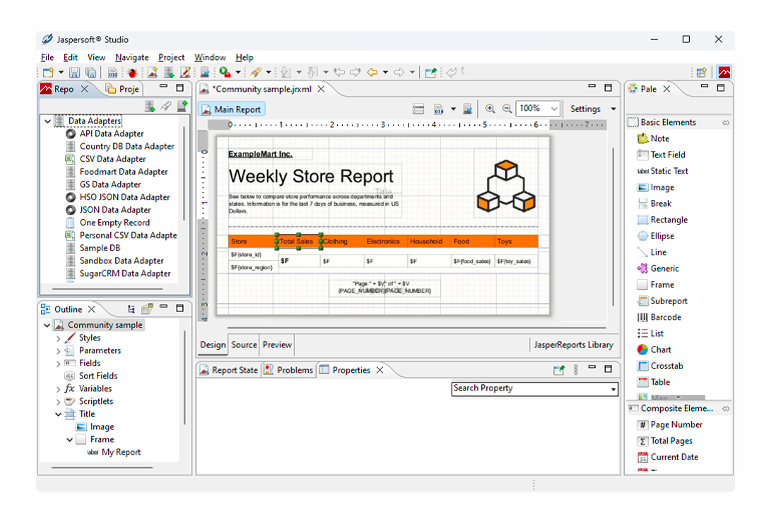This screenshot has height=529, width=771.
Task: Select the Text Field palette element
Action: click(x=667, y=155)
